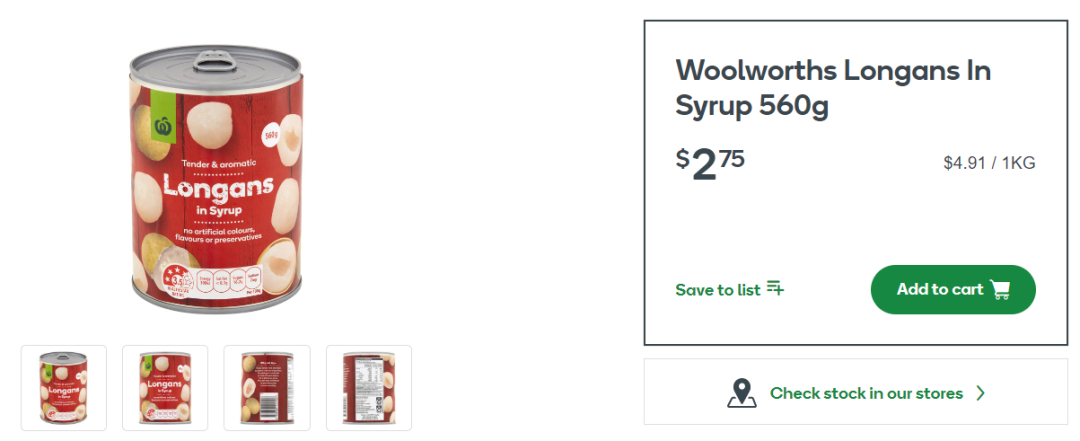View the fourth thumbnail with the nutrition panel
The height and width of the screenshot is (441, 1080).
pyautogui.click(x=369, y=388)
